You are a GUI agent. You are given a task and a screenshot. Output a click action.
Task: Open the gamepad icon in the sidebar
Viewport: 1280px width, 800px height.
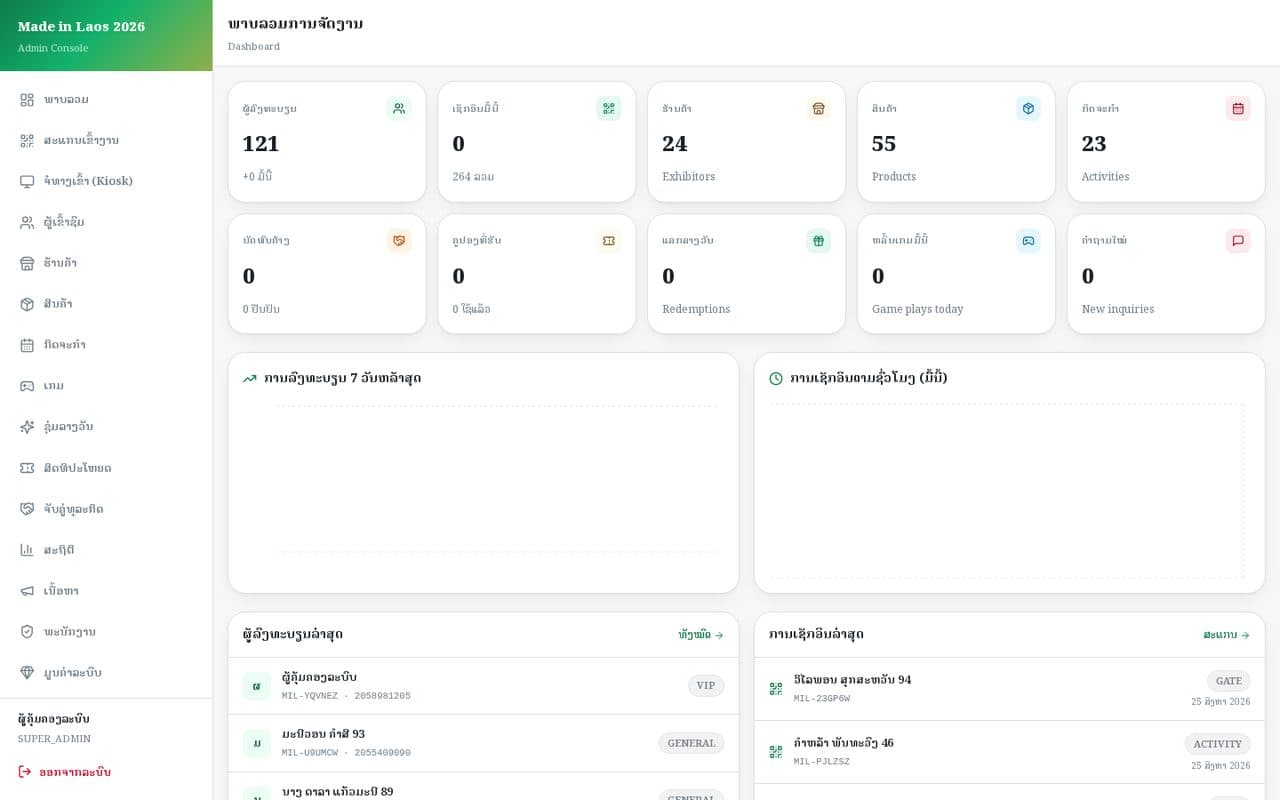pyautogui.click(x=27, y=386)
